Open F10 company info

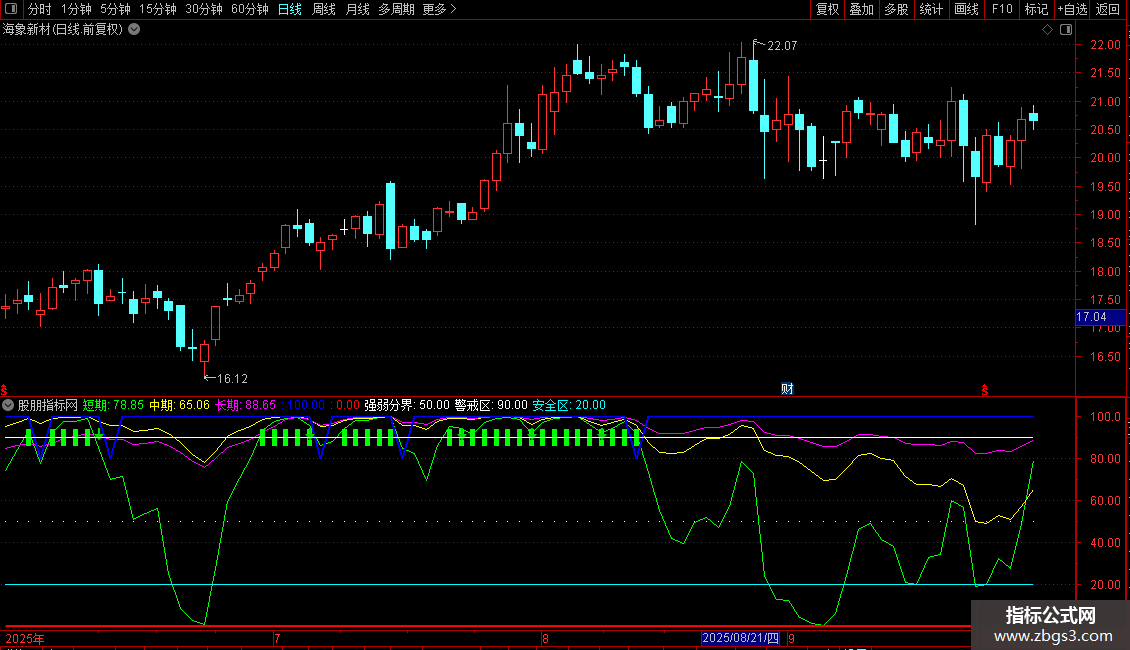coord(1002,9)
